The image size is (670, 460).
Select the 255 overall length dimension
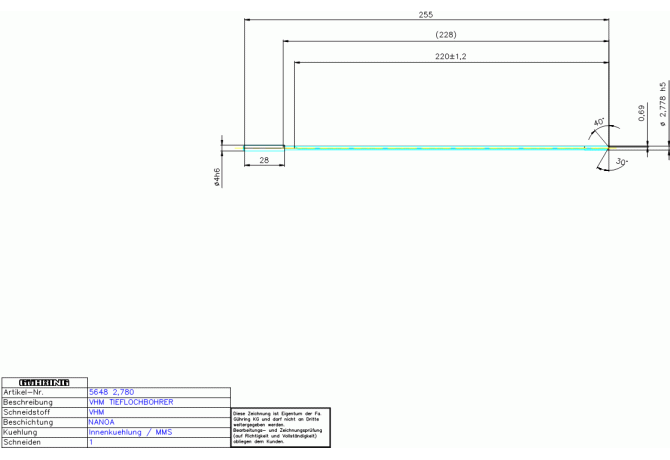[426, 15]
